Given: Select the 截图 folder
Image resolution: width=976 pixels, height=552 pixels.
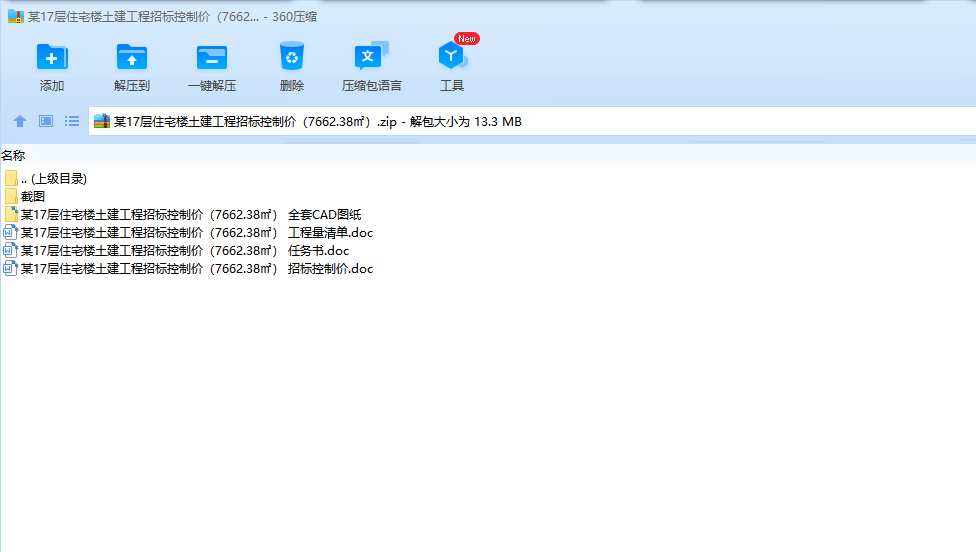Looking at the screenshot, I should [25, 197].
